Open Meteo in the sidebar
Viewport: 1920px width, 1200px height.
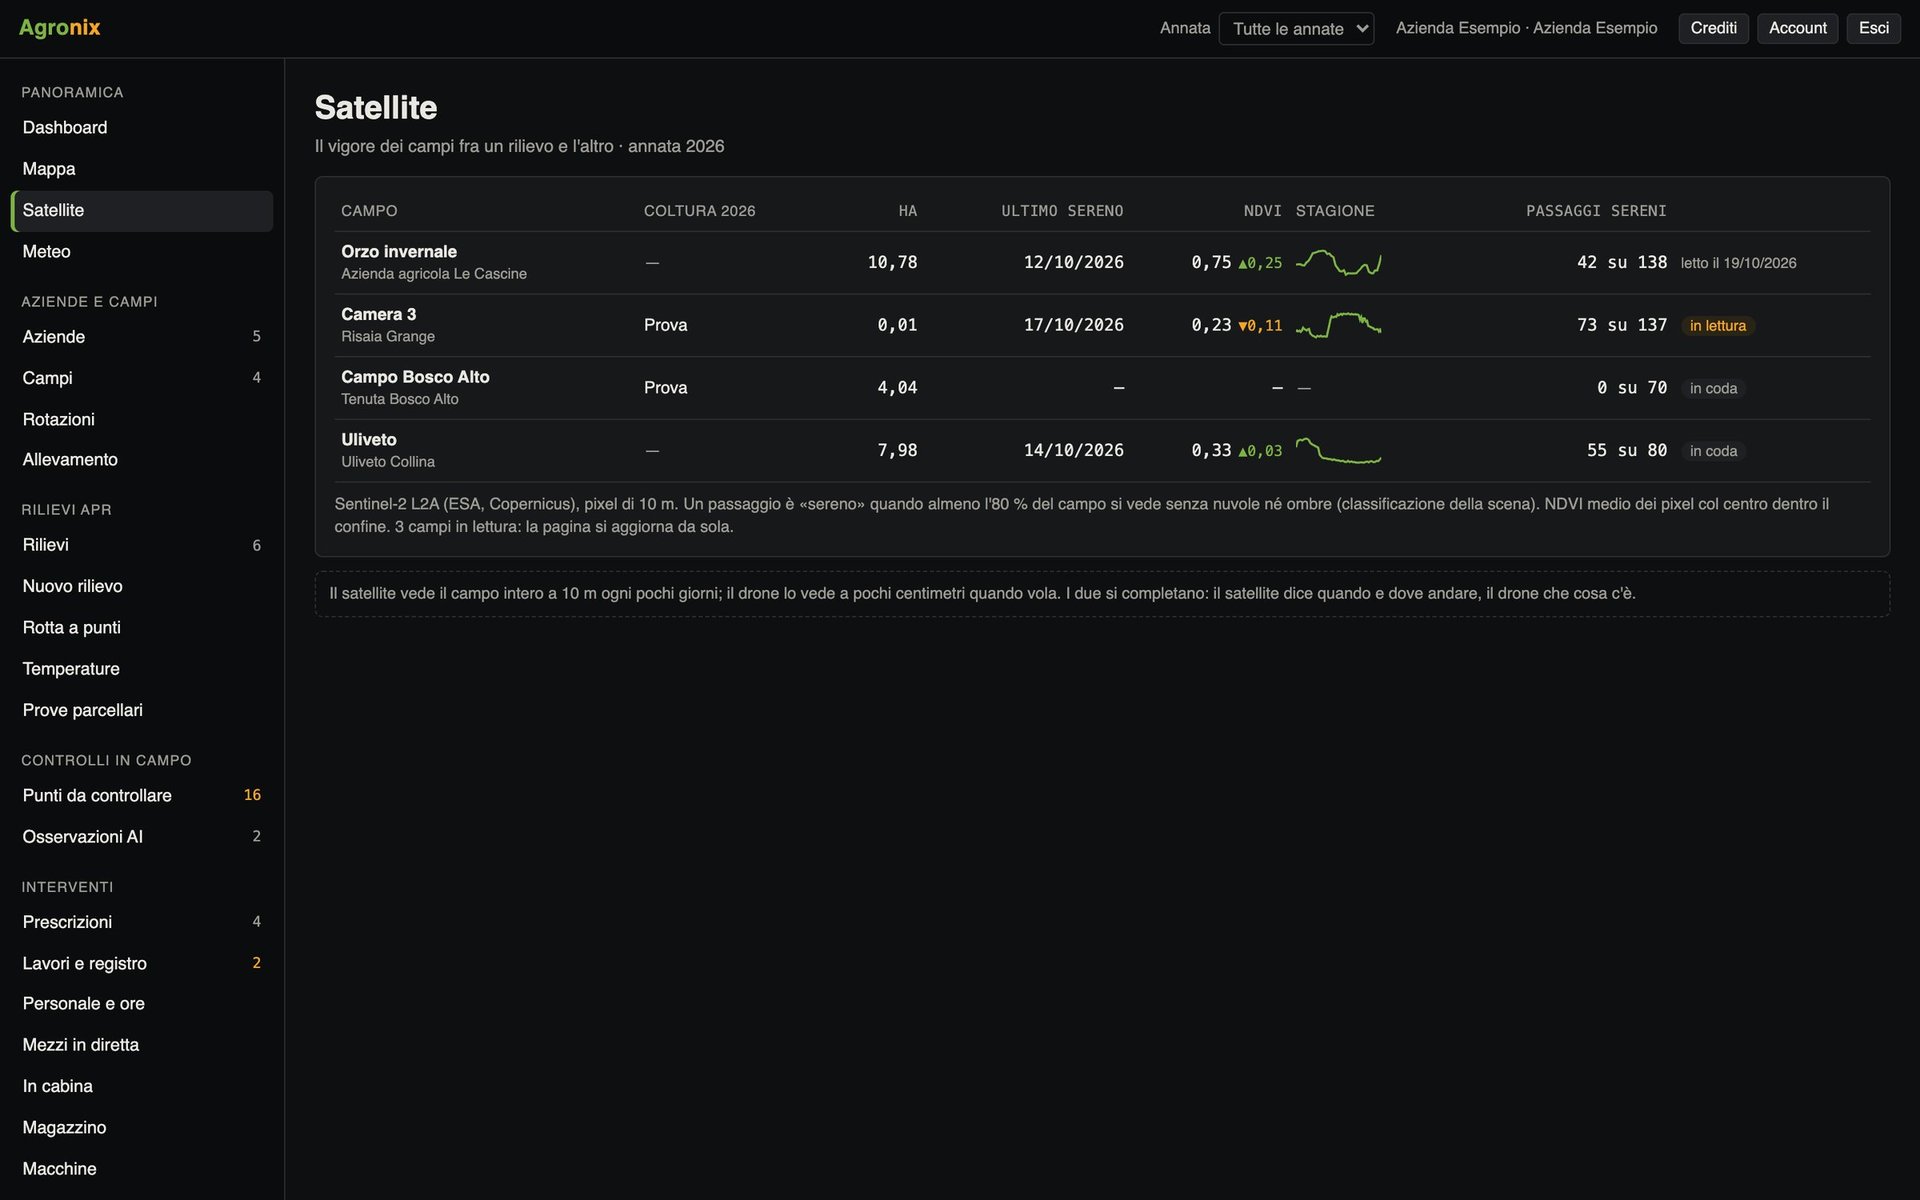141,252
